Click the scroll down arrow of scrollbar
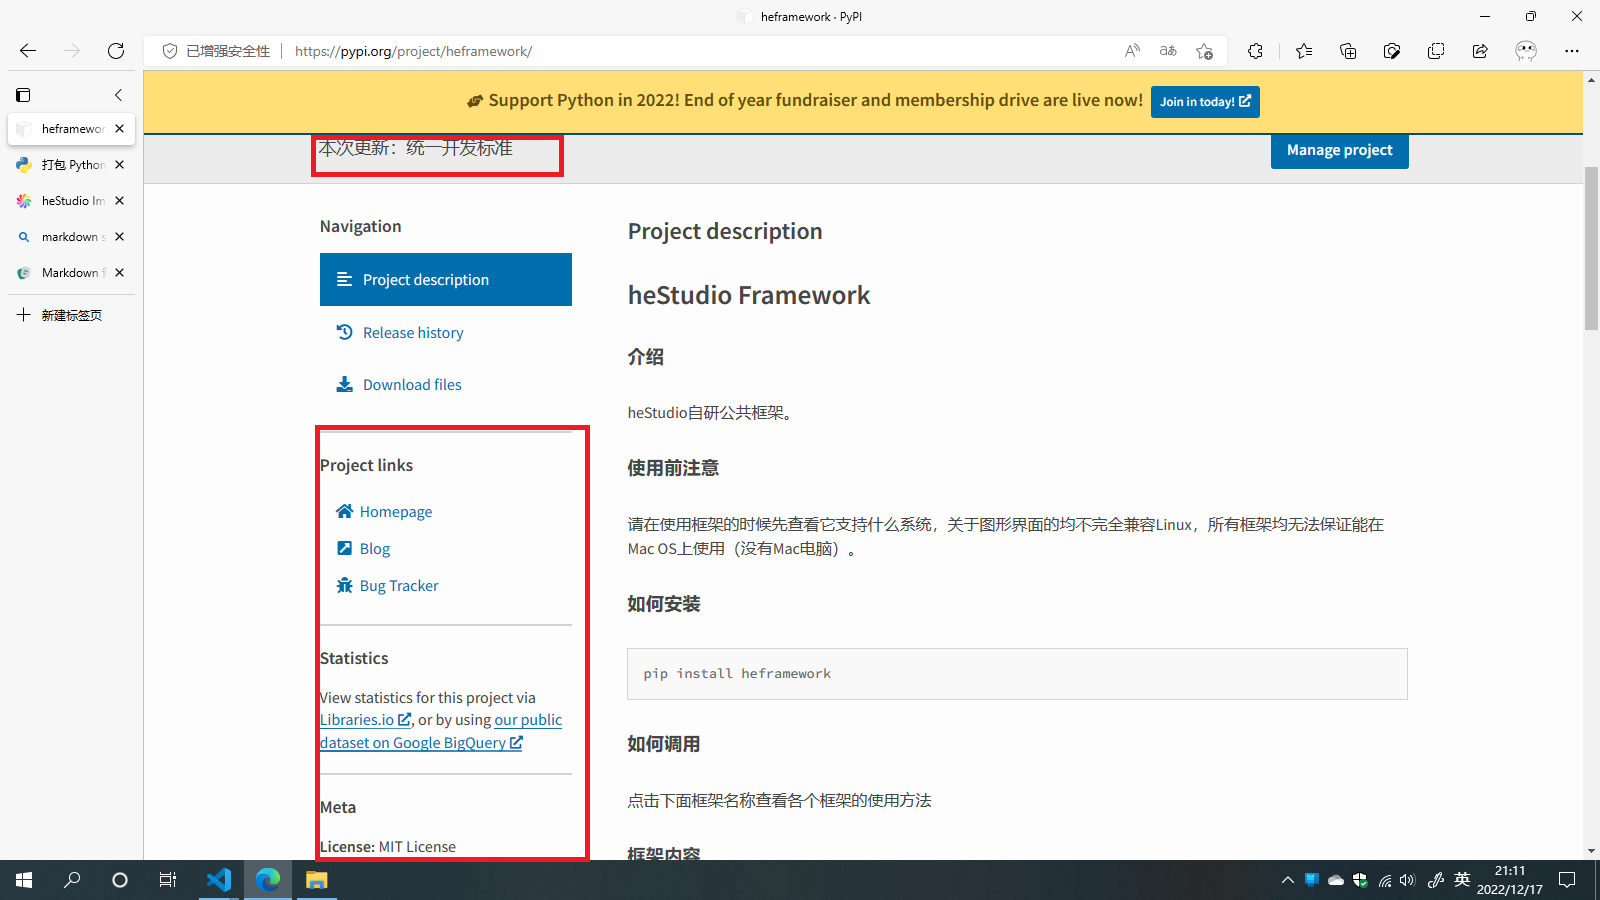 (x=1591, y=851)
